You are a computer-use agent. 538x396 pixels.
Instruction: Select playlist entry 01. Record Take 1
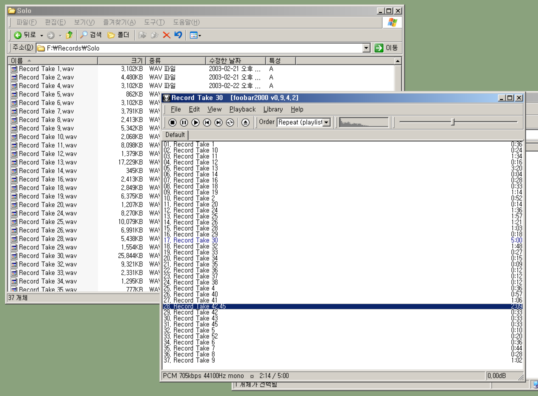click(x=343, y=144)
